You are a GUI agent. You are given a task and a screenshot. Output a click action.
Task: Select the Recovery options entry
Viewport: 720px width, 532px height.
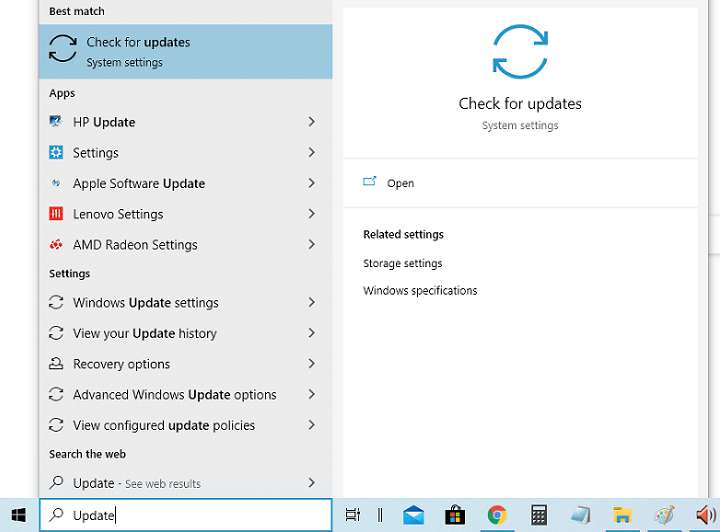point(186,364)
